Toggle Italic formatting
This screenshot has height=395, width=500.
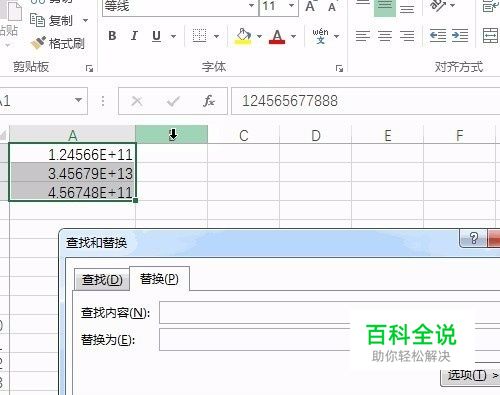pyautogui.click(x=134, y=36)
